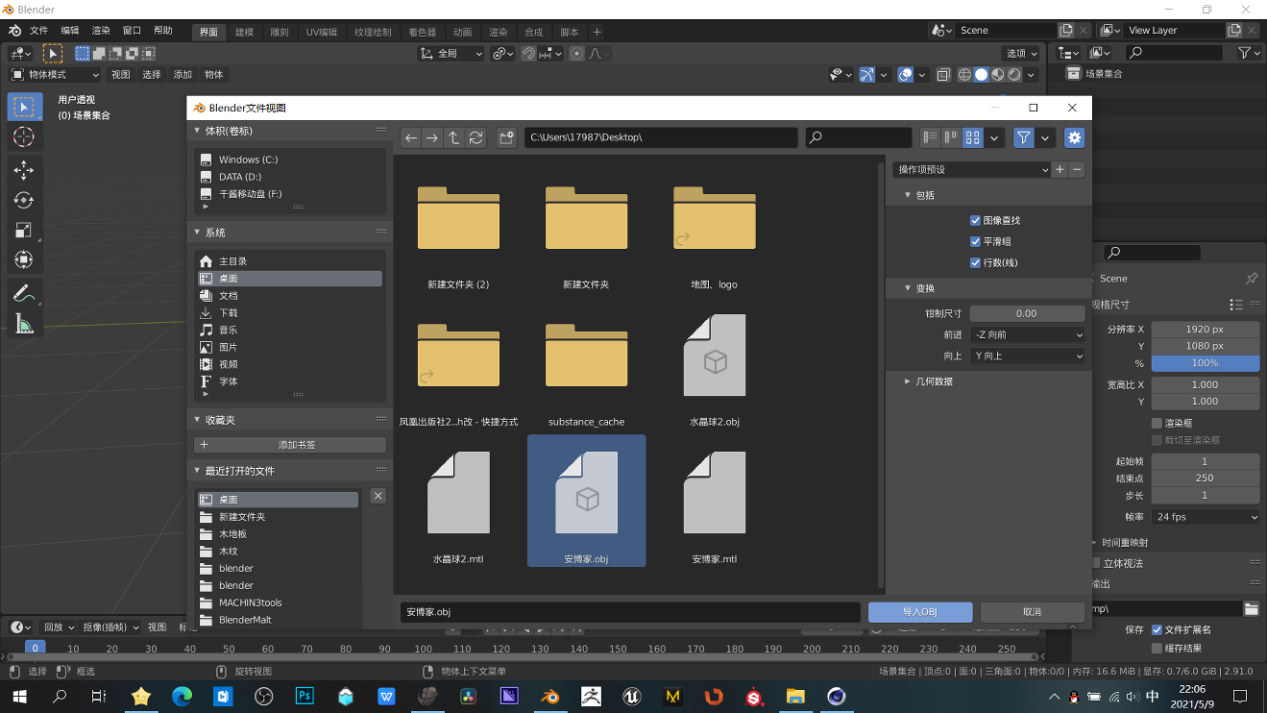Screen dimensions: 1267x713
Task: Select the Annotate tool
Action: click(x=24, y=294)
